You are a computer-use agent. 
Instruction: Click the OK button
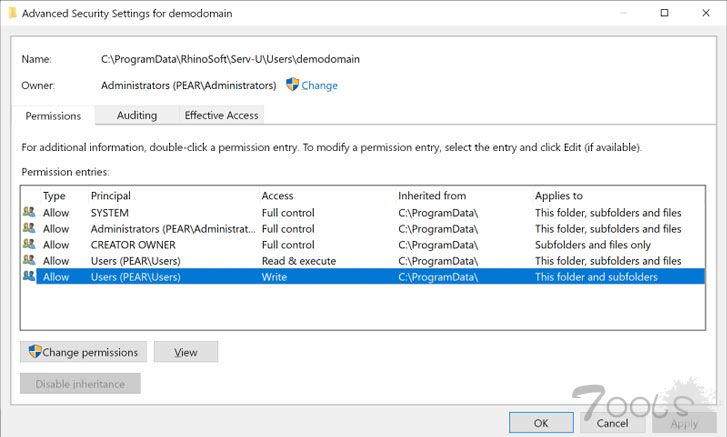(541, 423)
